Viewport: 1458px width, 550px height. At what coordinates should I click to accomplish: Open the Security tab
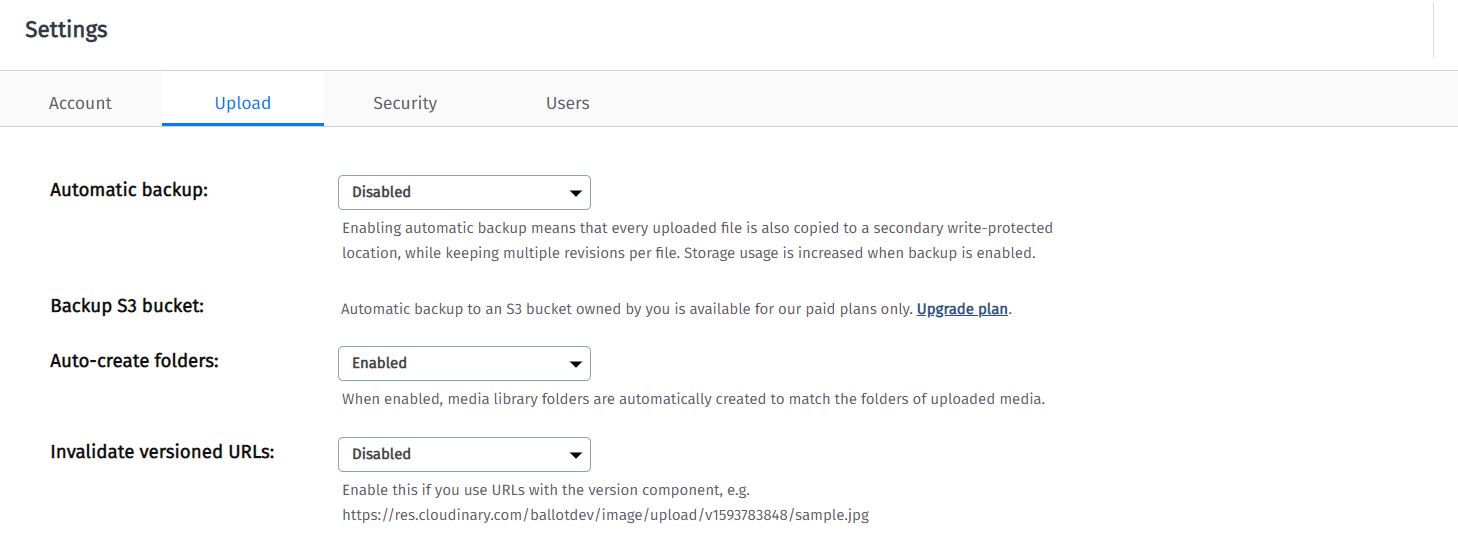pyautogui.click(x=405, y=103)
